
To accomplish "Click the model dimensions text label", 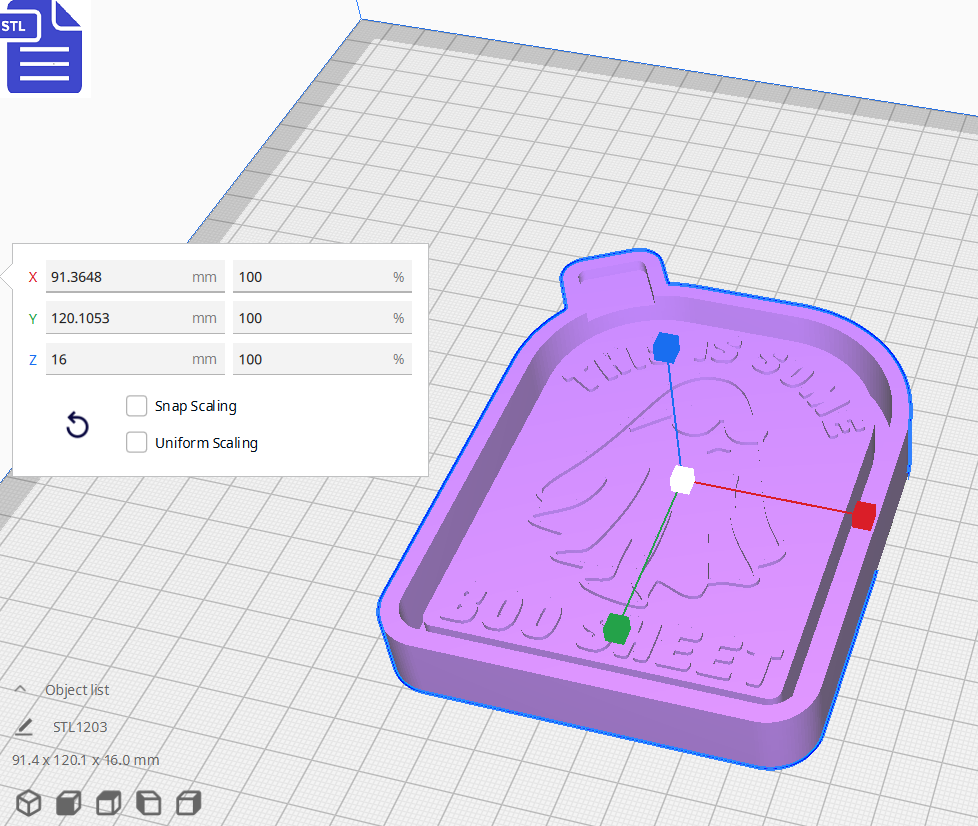I will click(x=85, y=760).
